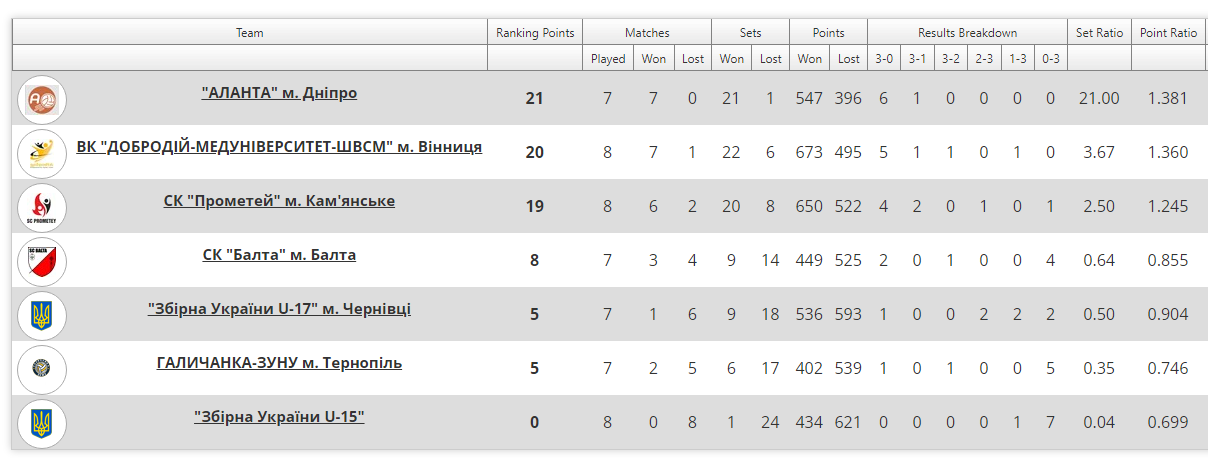Open СК "Прометей" м. Кам'янське team page

279,201
